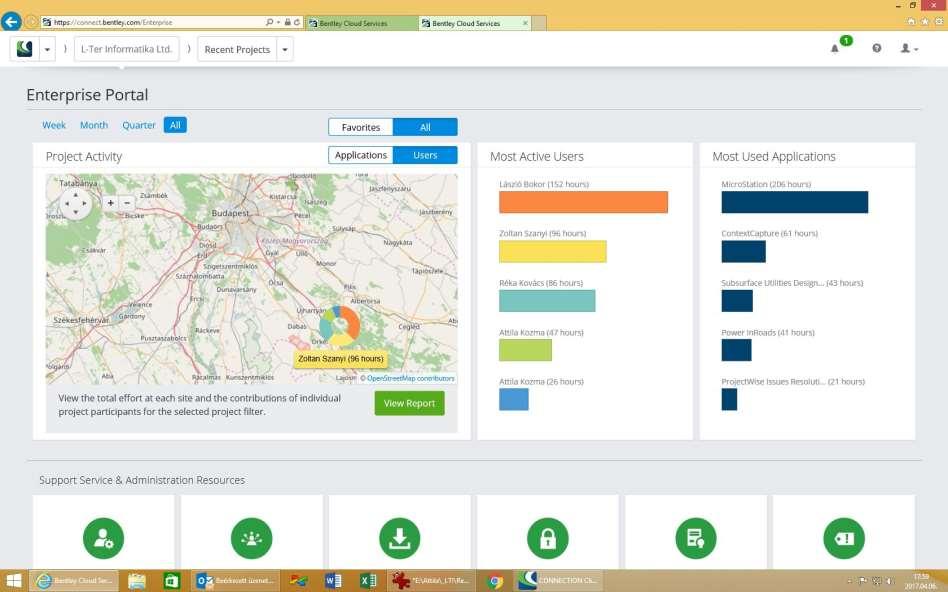Open File Explorer in taskbar
Viewport: 948px width, 592px height.
pos(137,581)
